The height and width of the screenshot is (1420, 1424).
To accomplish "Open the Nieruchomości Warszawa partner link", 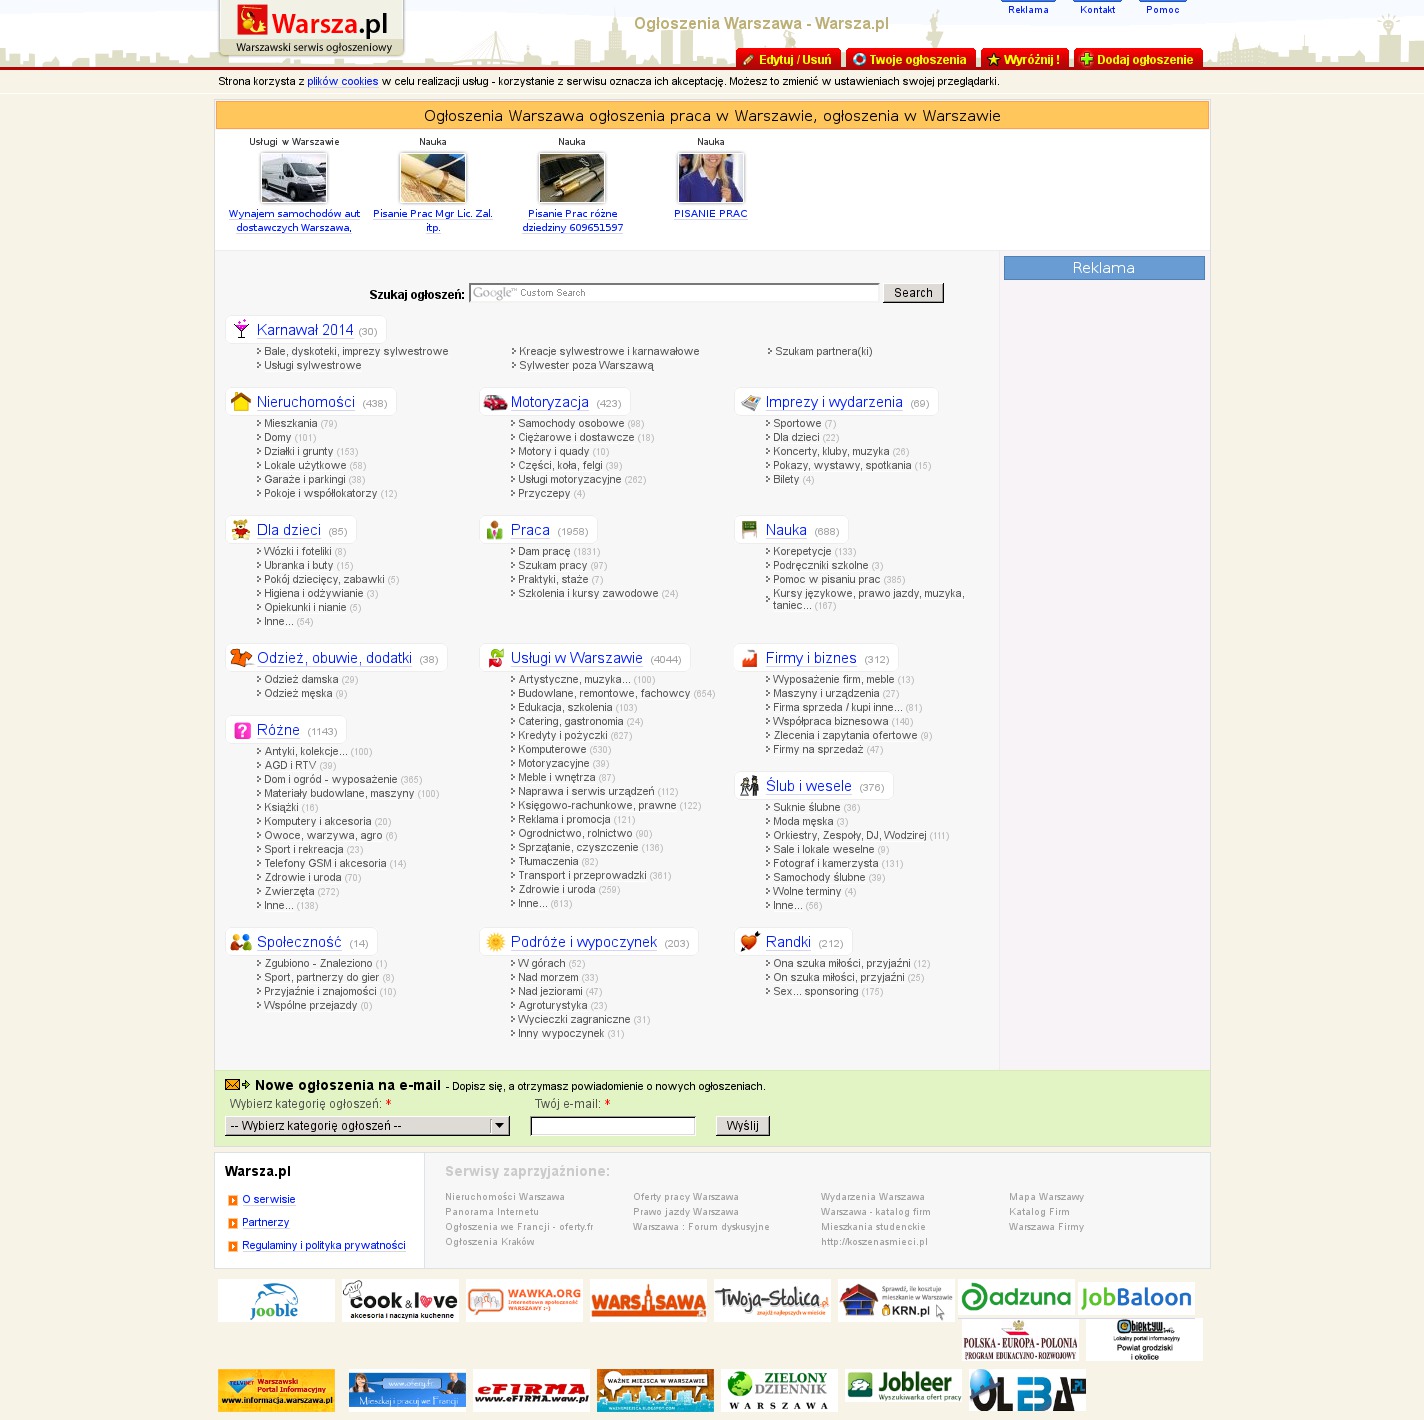I will 505,1197.
